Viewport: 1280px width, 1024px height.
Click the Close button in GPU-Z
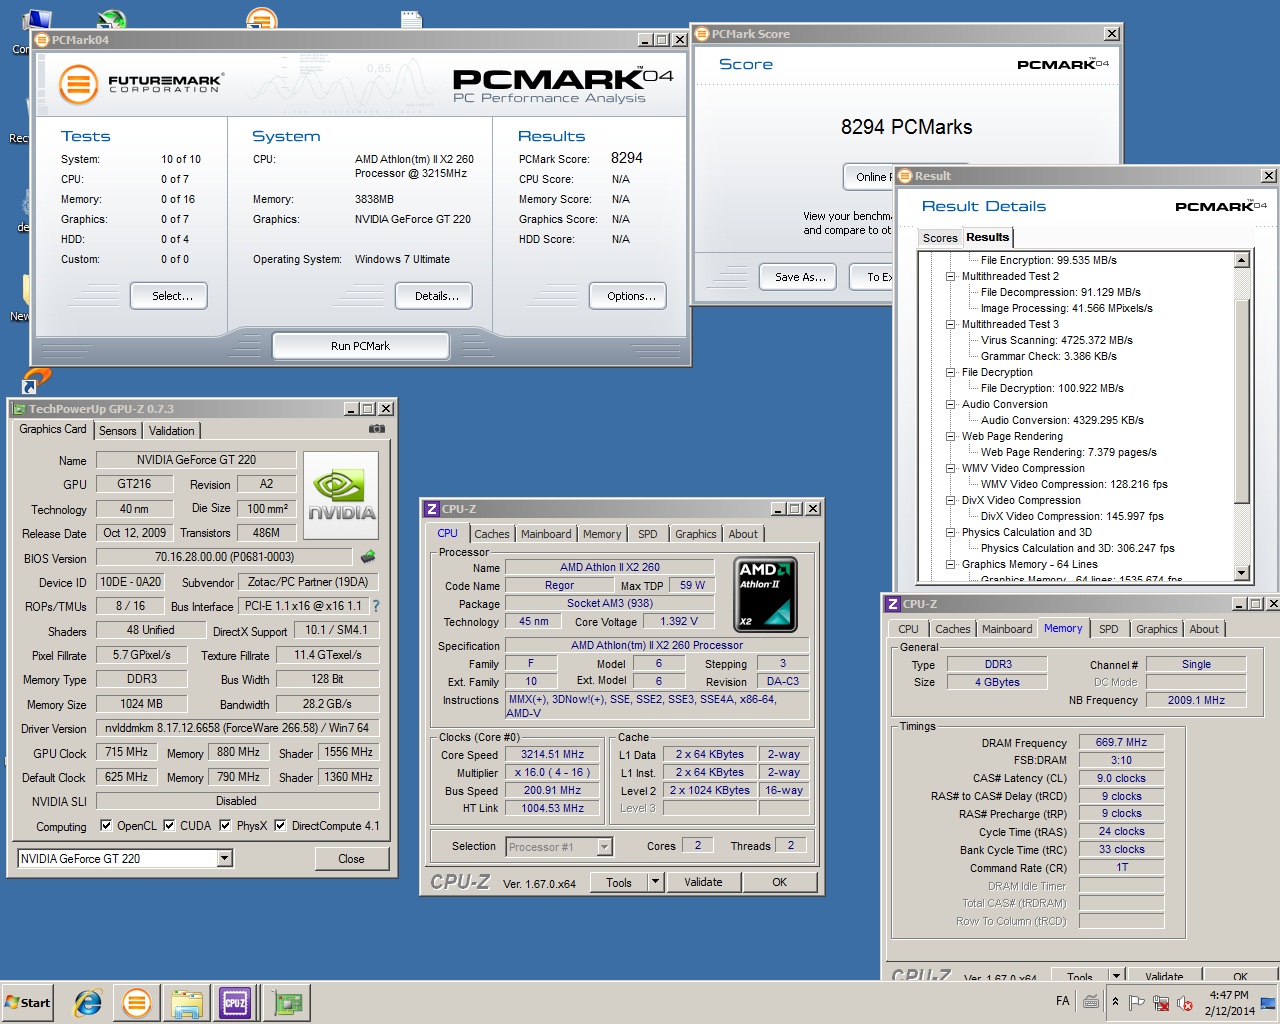[x=351, y=858]
